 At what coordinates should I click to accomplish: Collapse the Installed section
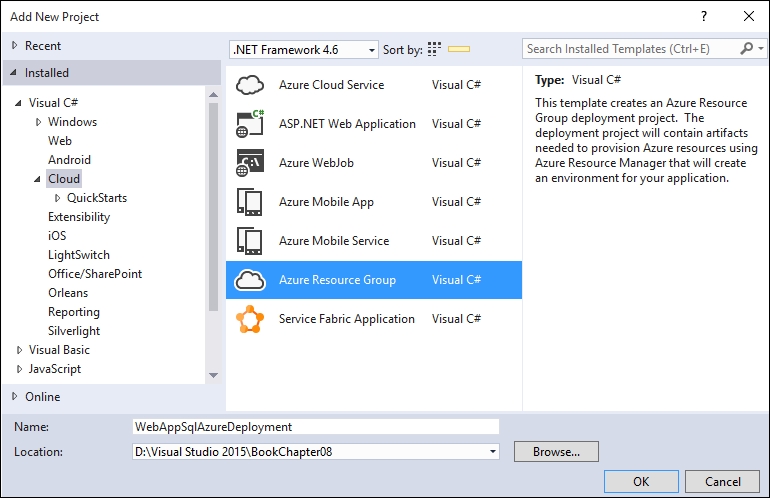point(14,72)
